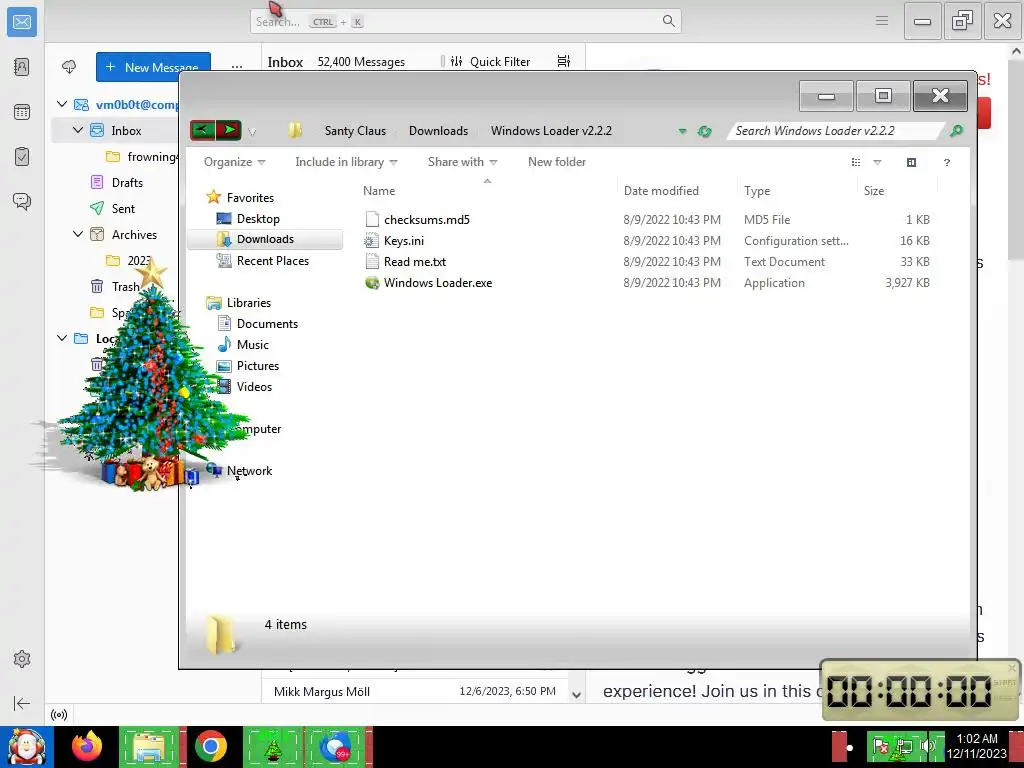Refresh the Explorer folder view
Viewport: 1024px width, 768px height.
tap(705, 131)
